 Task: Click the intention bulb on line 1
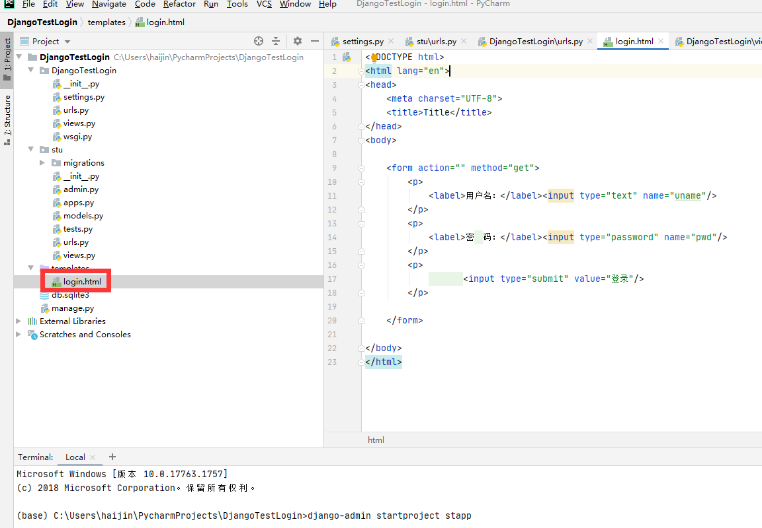(x=374, y=57)
